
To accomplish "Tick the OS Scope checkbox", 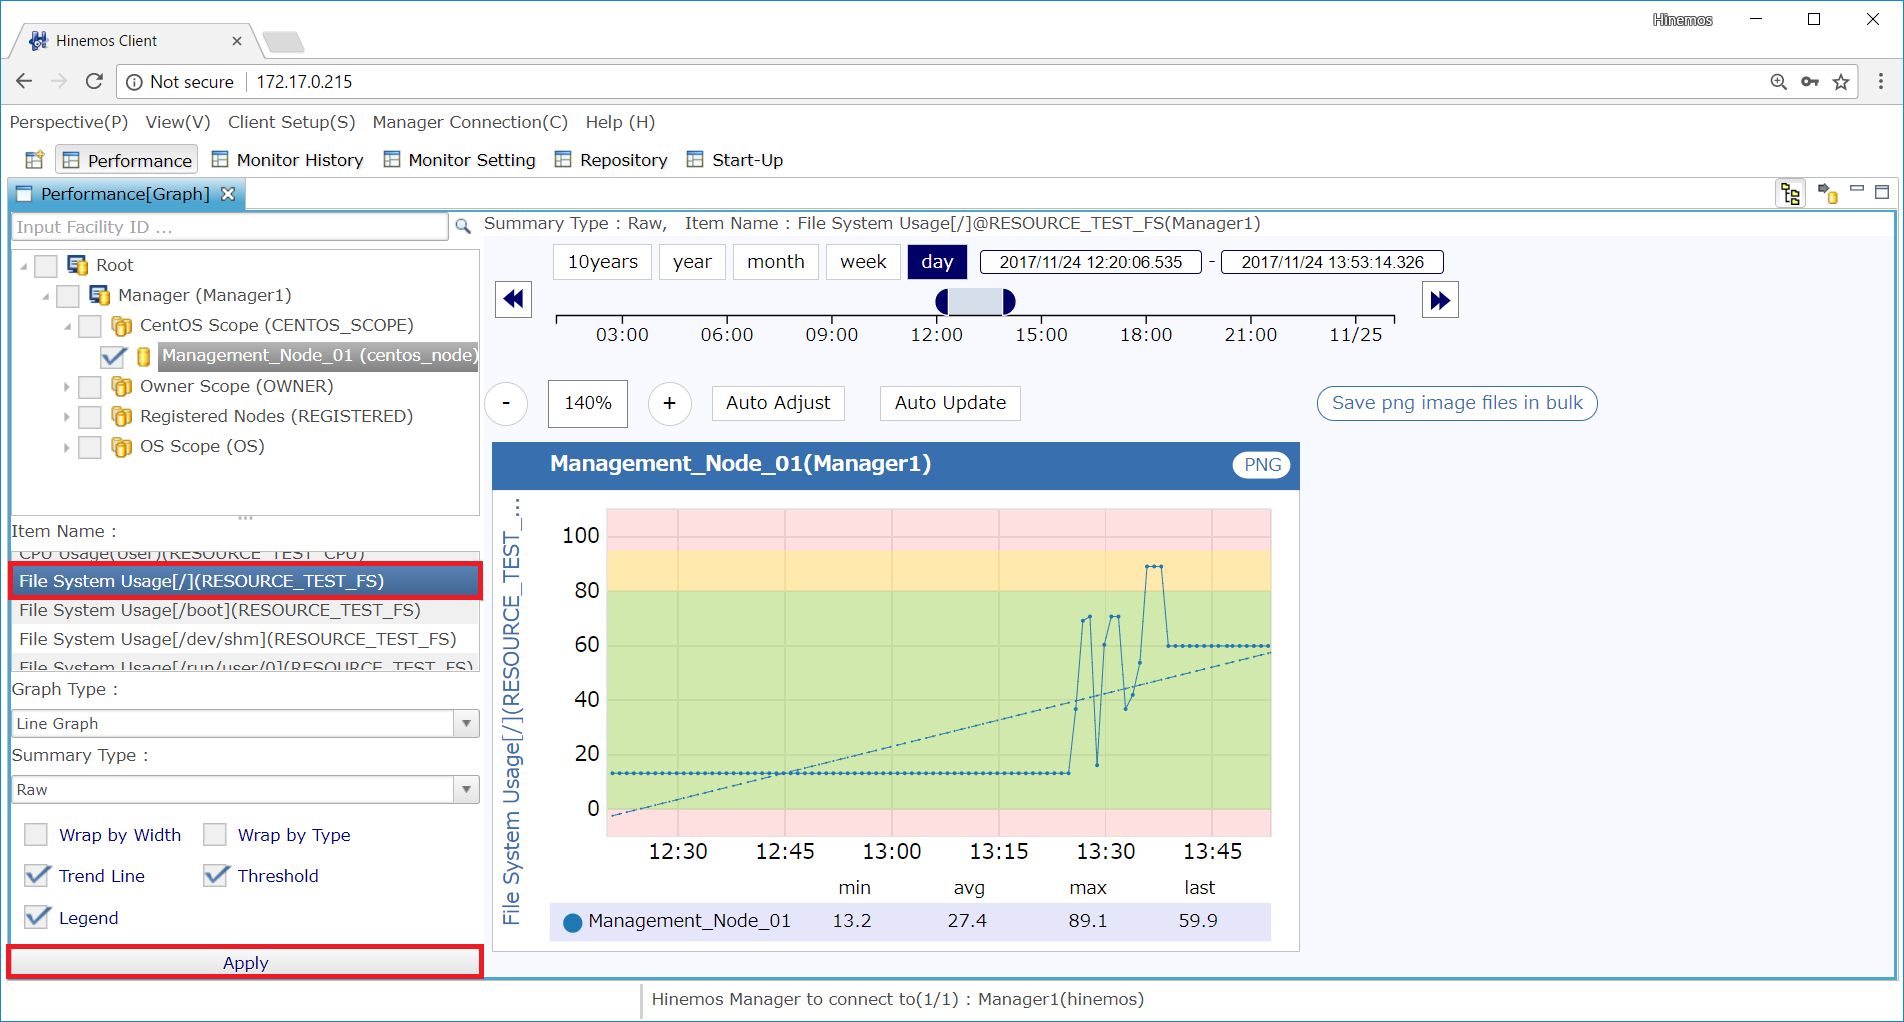I will tap(90, 447).
